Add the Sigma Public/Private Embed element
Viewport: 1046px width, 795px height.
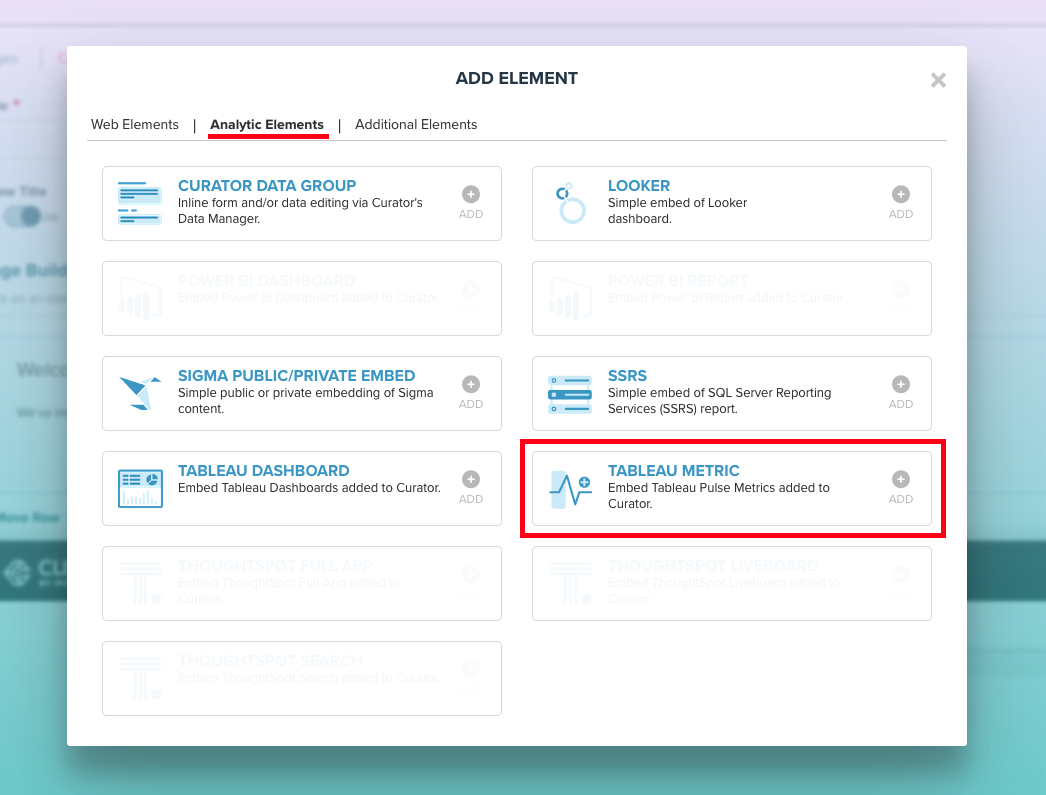(x=471, y=393)
